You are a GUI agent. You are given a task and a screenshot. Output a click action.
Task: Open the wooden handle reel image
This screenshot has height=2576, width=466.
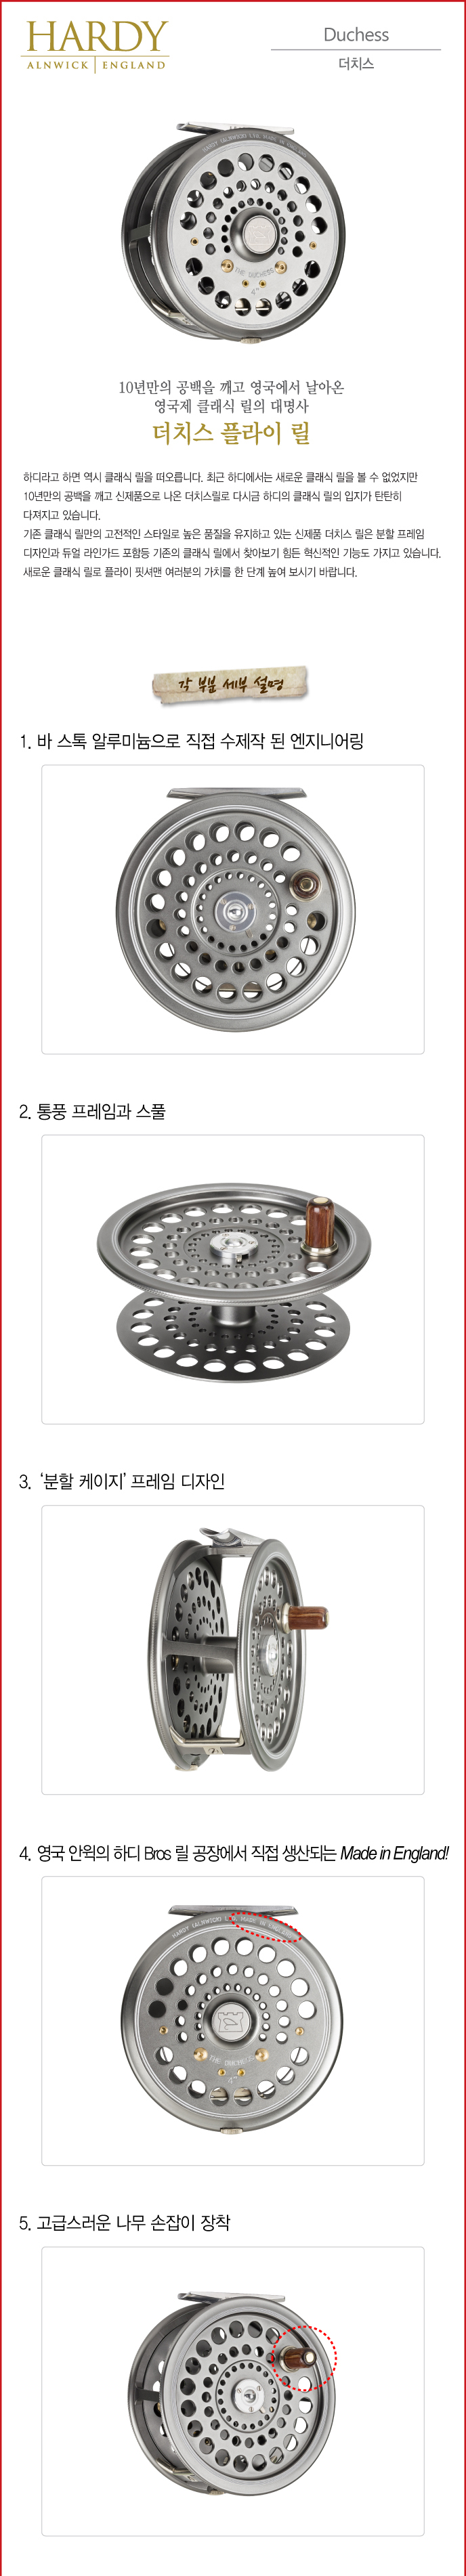point(233,2391)
